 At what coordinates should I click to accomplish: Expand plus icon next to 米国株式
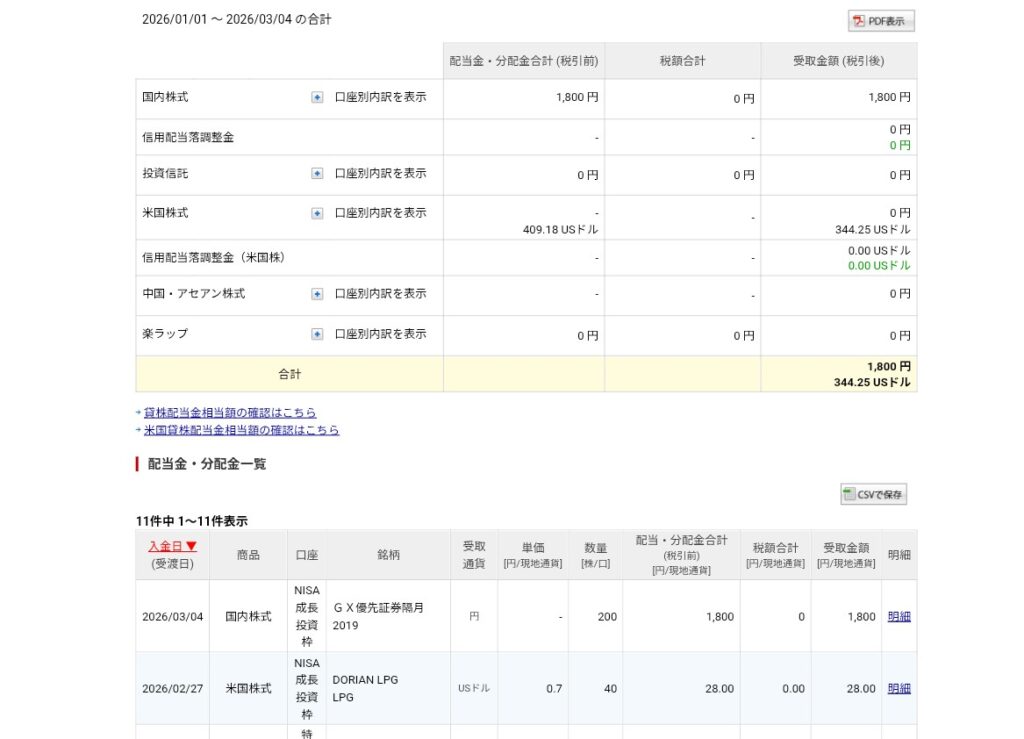coord(317,213)
